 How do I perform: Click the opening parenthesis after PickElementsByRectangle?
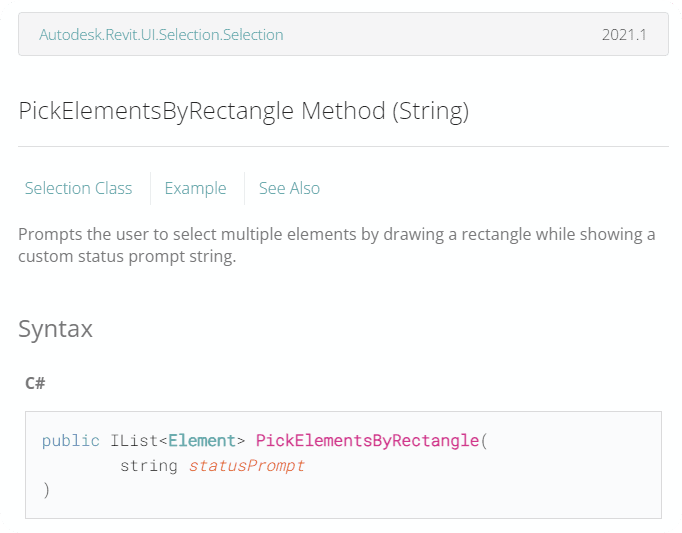(484, 441)
